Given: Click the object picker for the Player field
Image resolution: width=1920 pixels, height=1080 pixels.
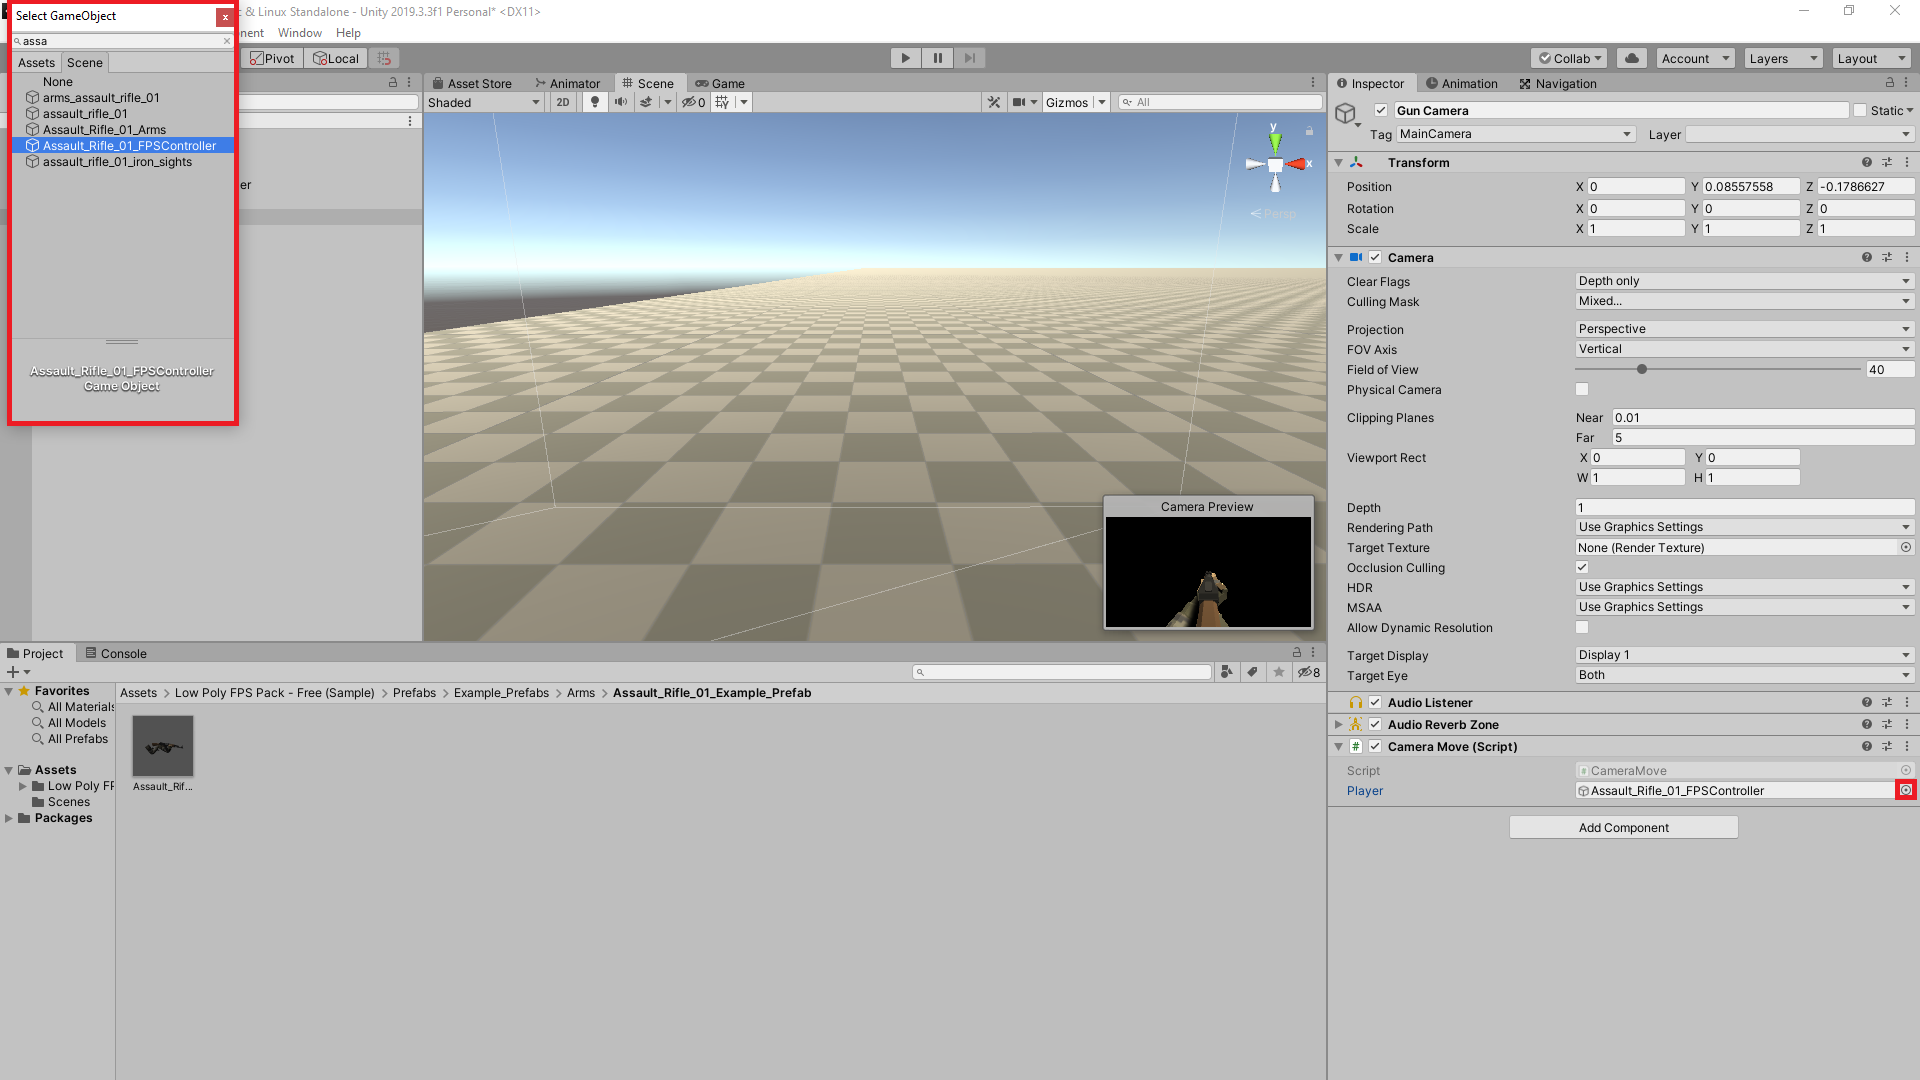Looking at the screenshot, I should [x=1906, y=790].
